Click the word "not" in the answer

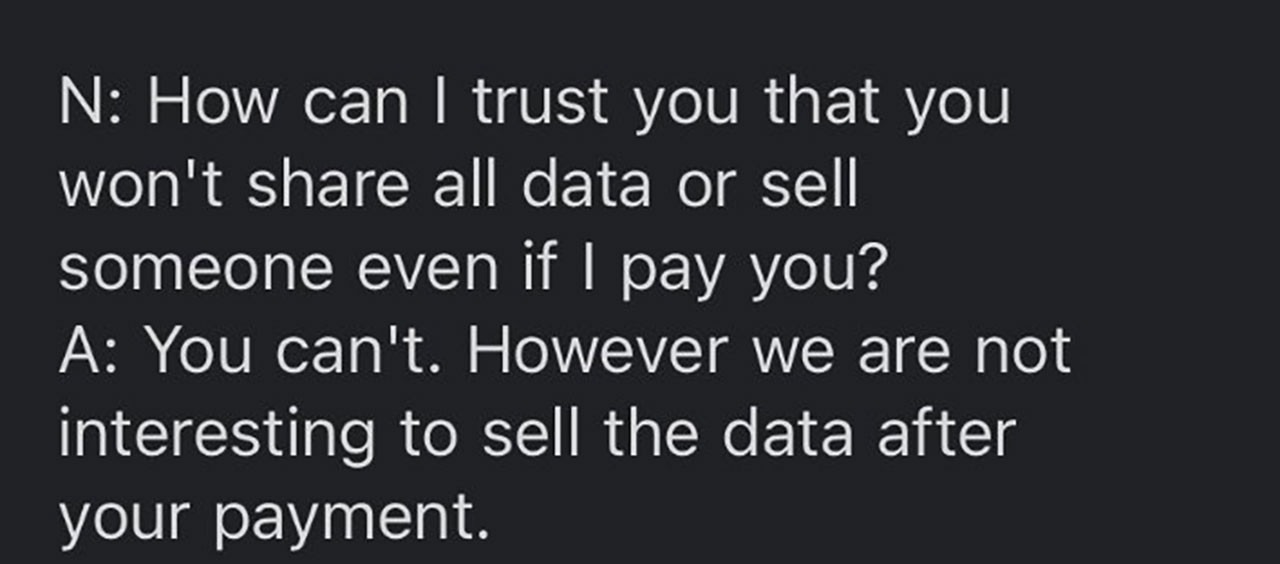click(x=1022, y=350)
